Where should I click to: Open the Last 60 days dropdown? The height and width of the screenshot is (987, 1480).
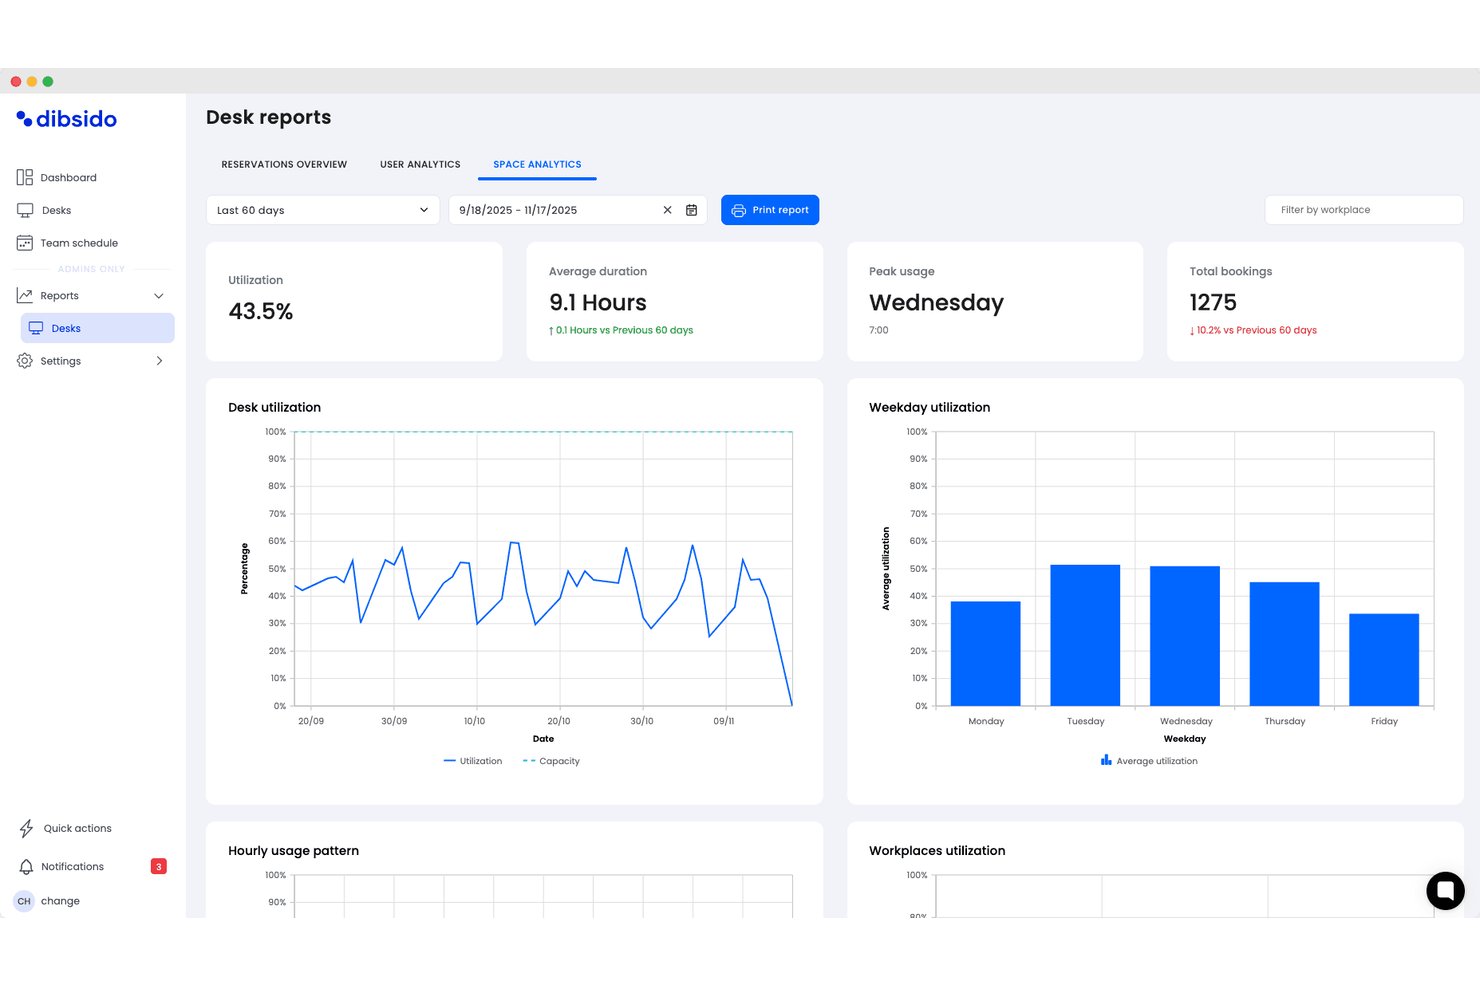(323, 210)
